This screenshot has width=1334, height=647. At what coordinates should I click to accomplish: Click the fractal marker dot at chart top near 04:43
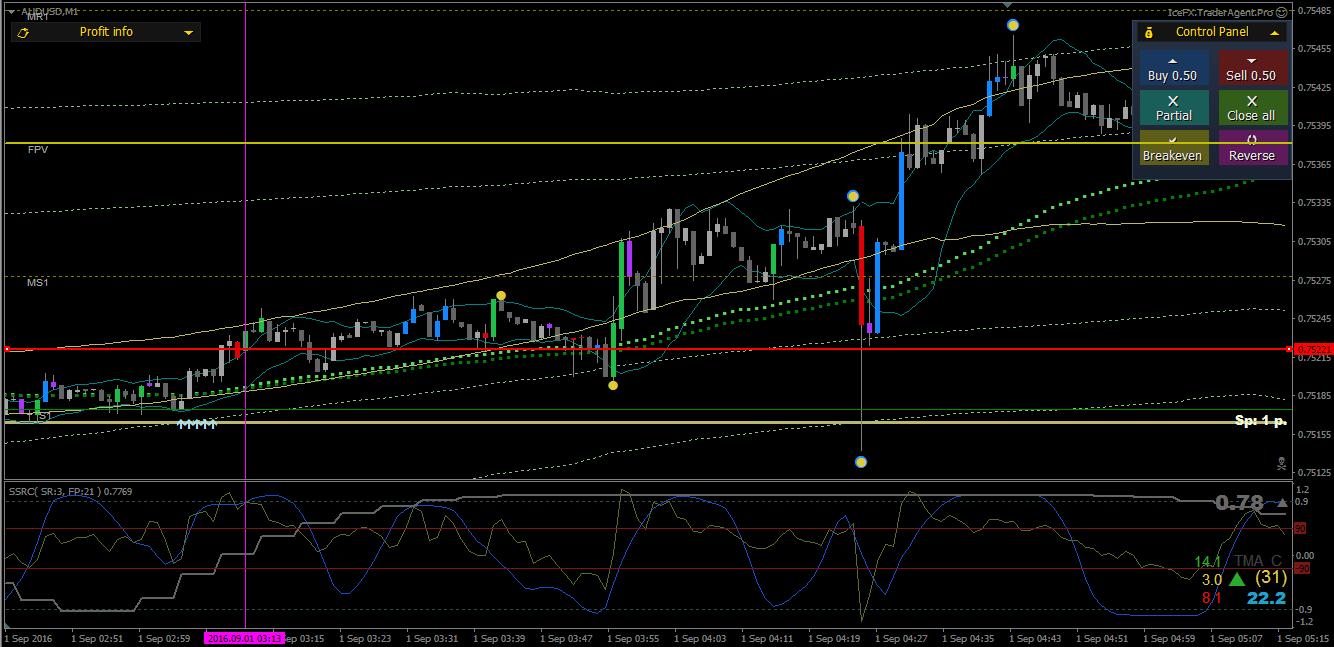coord(1013,24)
